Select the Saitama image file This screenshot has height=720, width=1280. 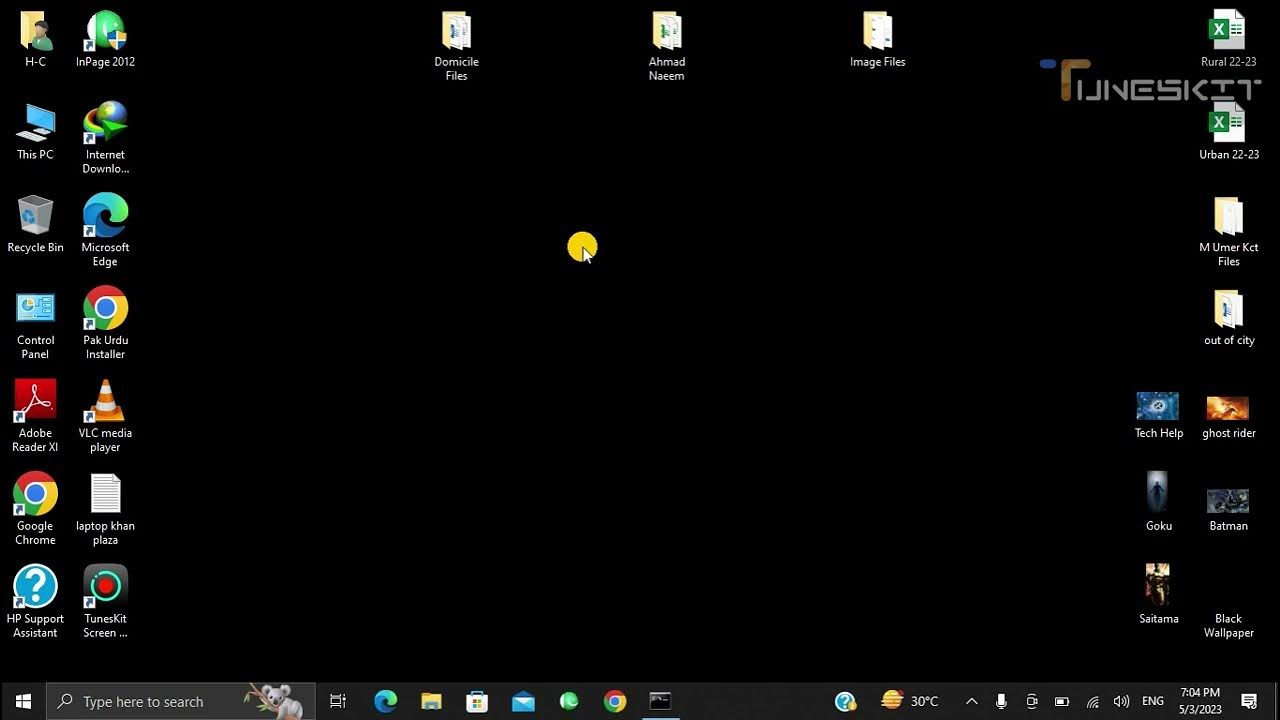click(x=1158, y=594)
